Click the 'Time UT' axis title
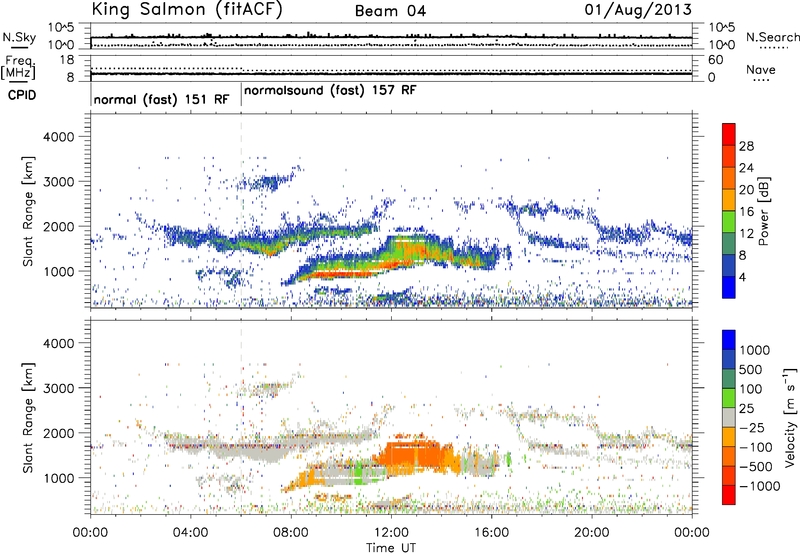800x554 pixels. click(391, 548)
